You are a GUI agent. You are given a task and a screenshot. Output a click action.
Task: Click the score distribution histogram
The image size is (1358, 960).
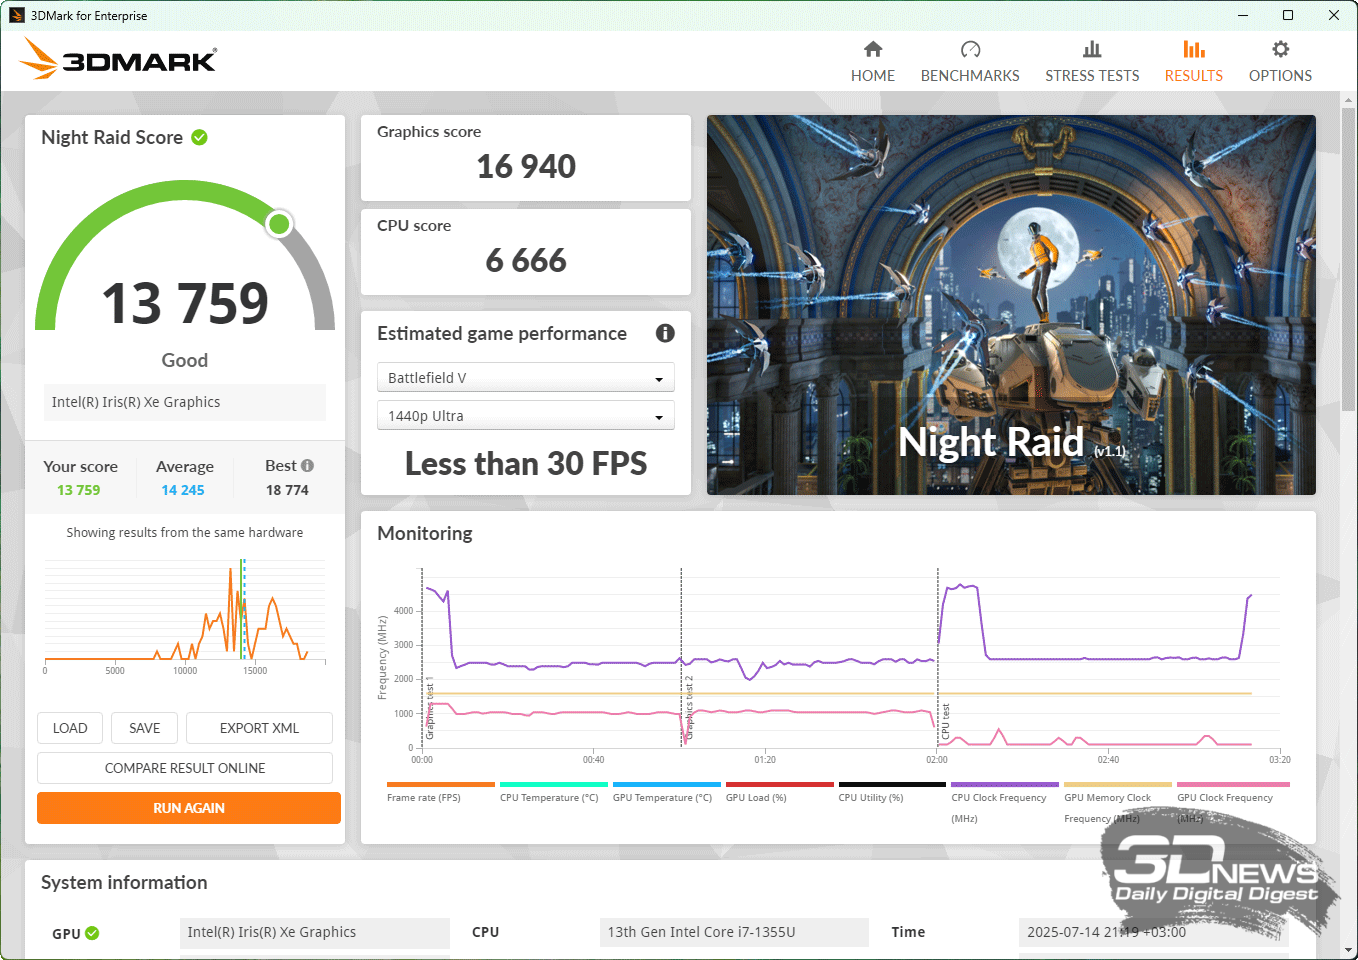pyautogui.click(x=185, y=611)
